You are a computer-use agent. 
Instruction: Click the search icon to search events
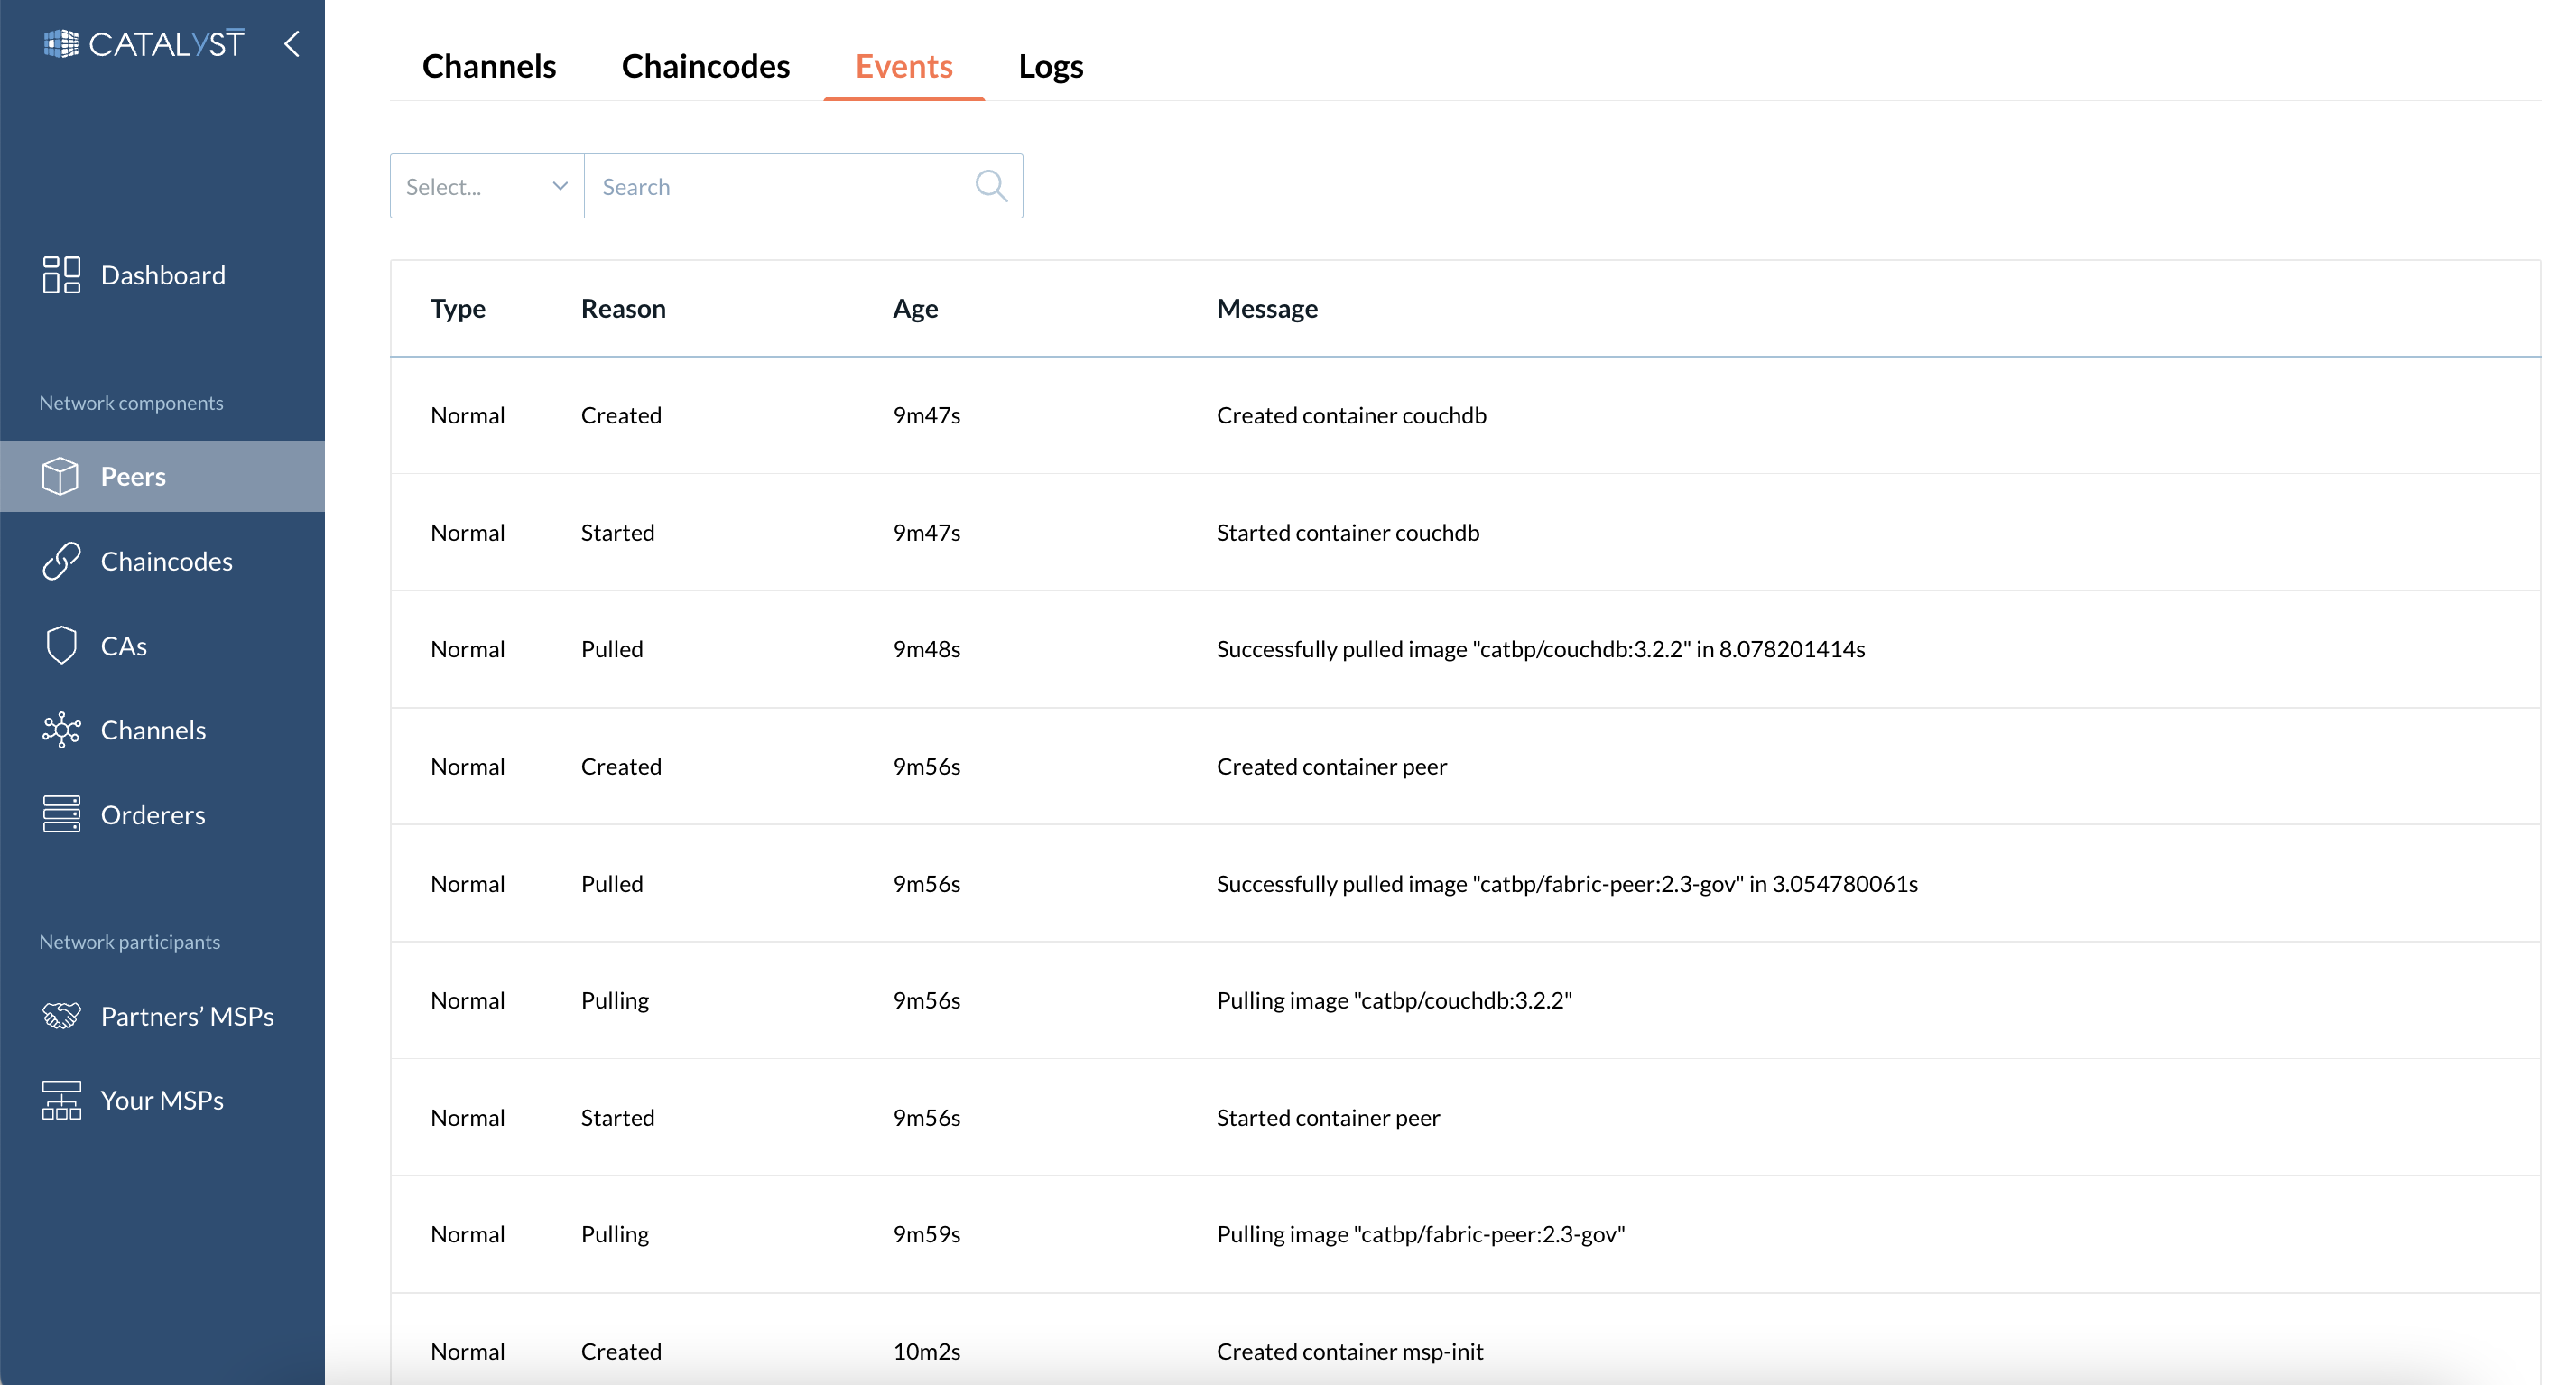992,184
